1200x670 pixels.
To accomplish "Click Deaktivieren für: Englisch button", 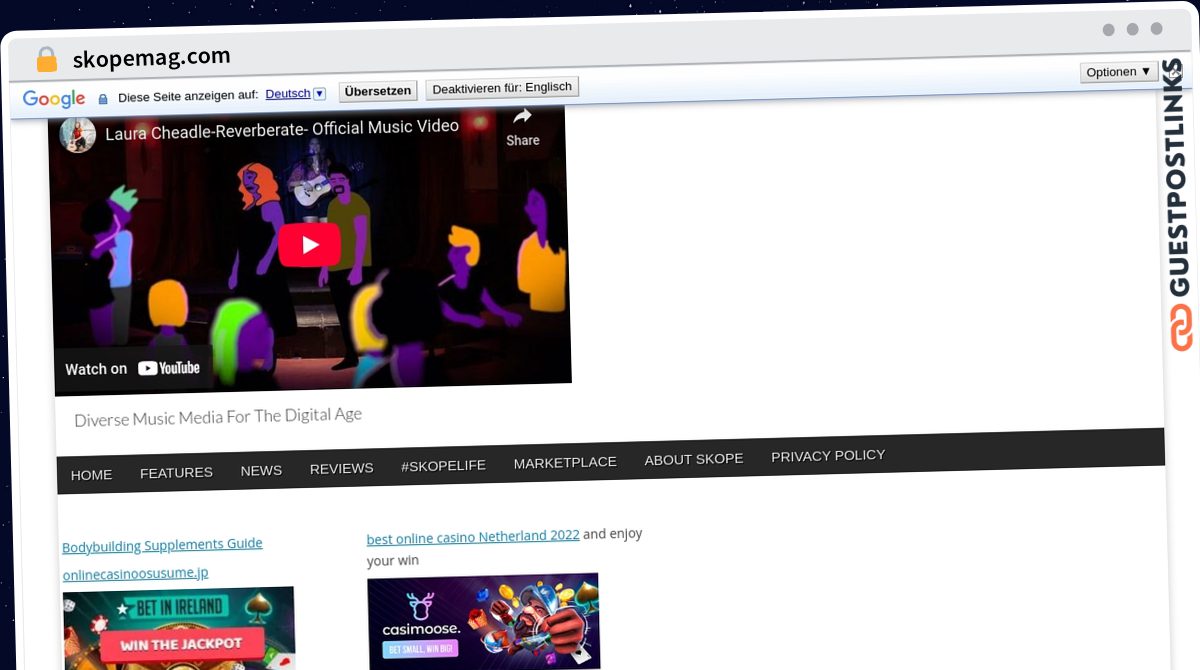I will pos(502,88).
